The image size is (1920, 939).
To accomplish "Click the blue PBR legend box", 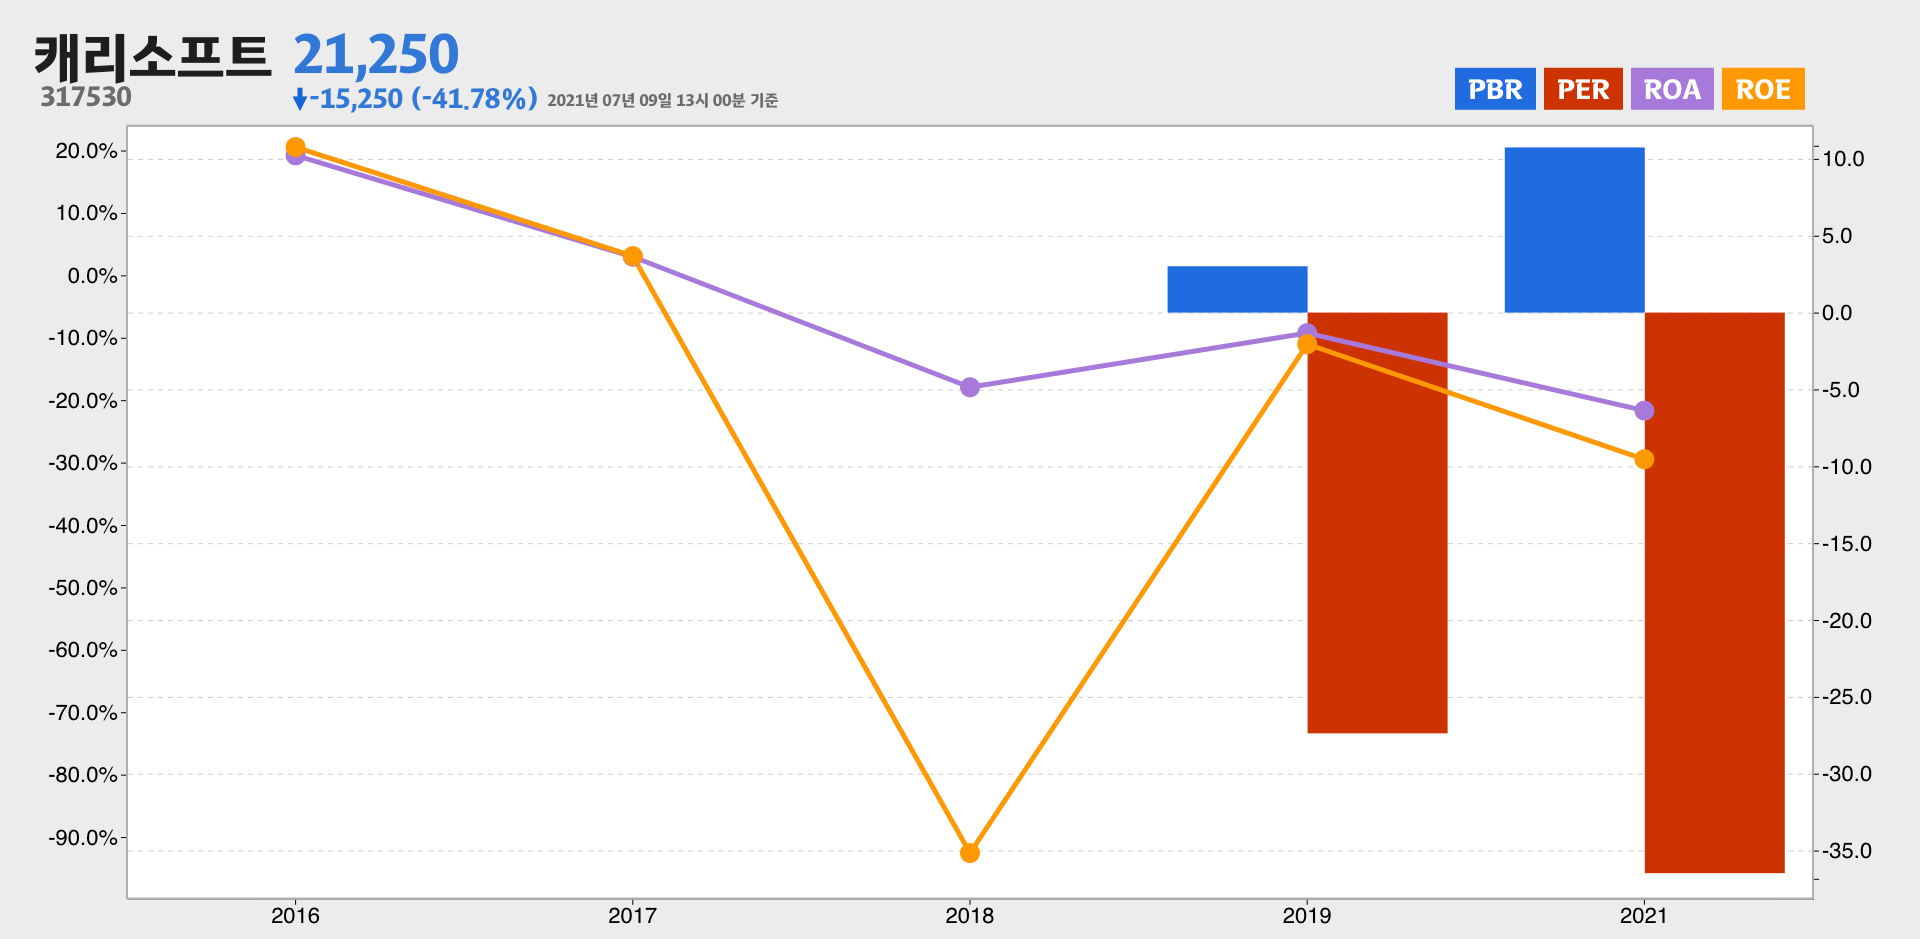I will pyautogui.click(x=1495, y=89).
